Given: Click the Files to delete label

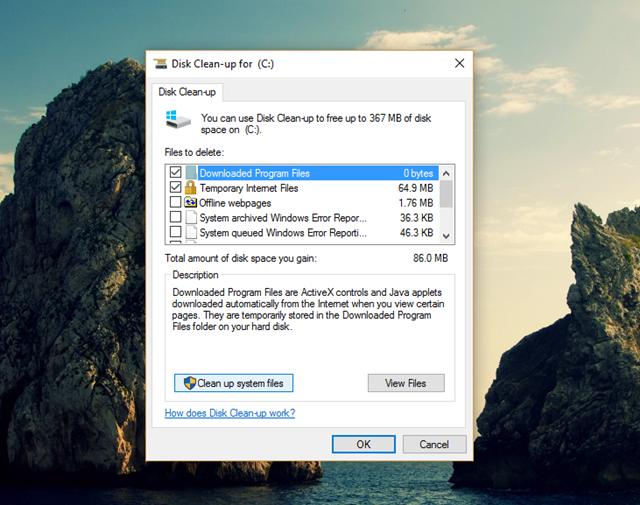Looking at the screenshot, I should click(x=194, y=152).
